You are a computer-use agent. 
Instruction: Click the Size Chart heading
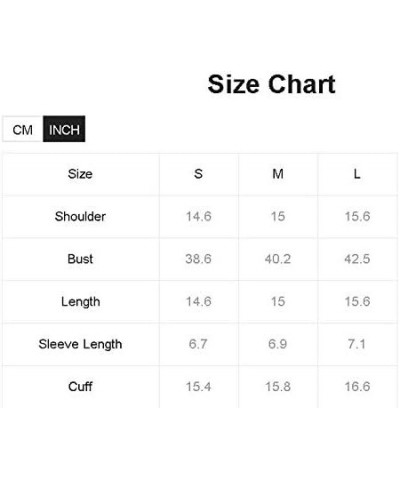pos(271,84)
